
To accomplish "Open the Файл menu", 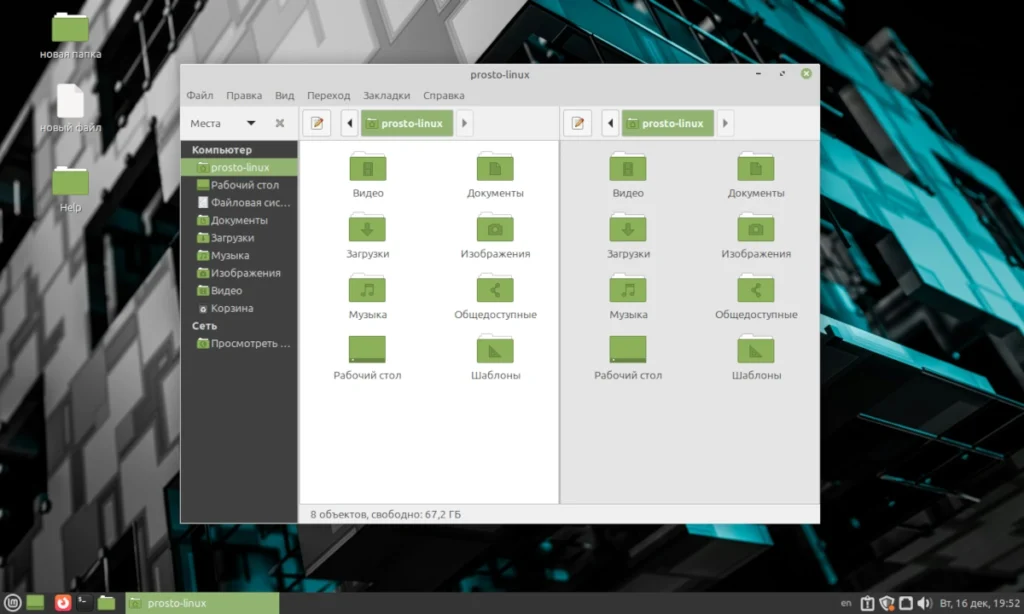I will pyautogui.click(x=200, y=95).
